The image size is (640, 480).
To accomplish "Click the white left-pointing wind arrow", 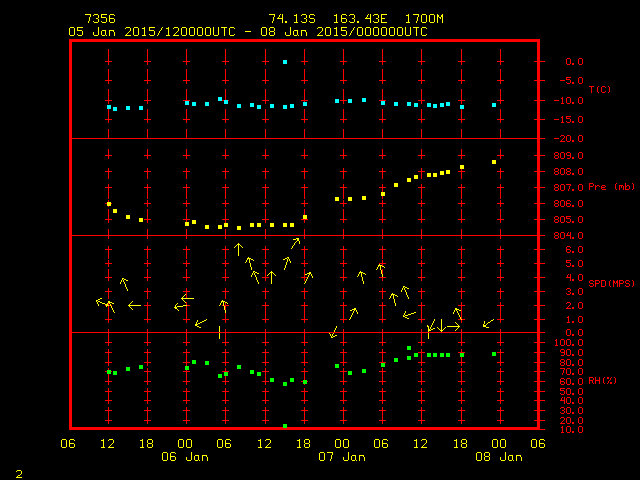I will [x=134, y=305].
